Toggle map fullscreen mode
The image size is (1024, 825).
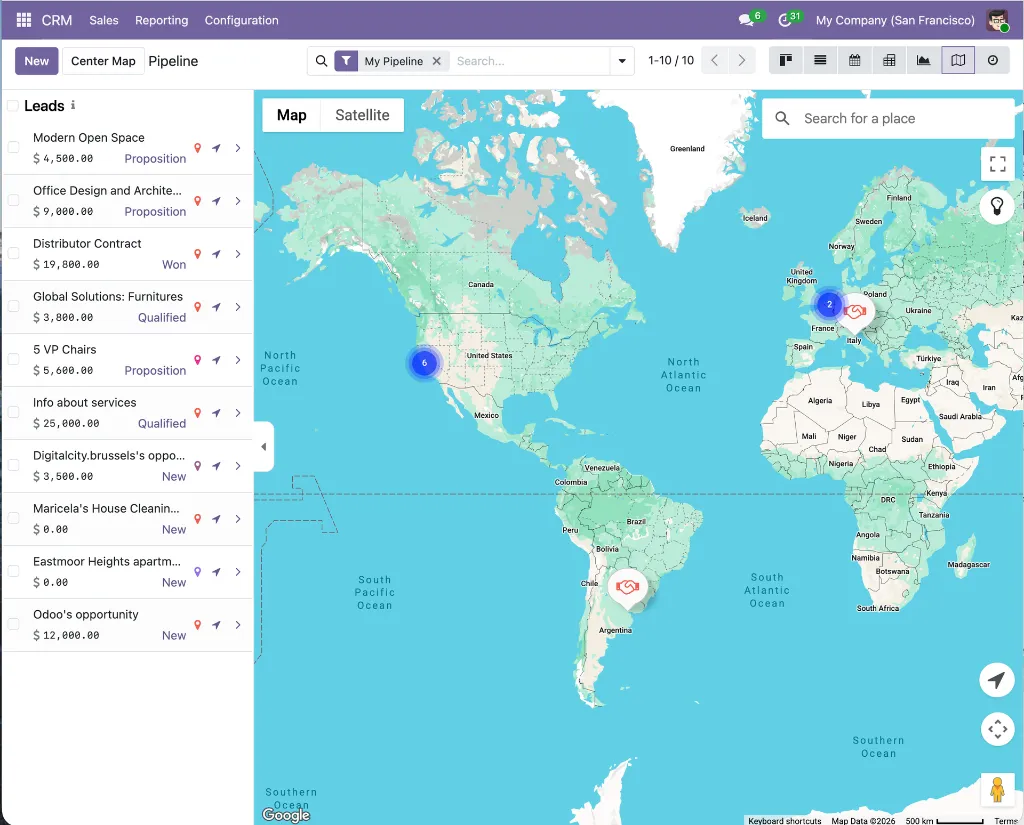[997, 163]
